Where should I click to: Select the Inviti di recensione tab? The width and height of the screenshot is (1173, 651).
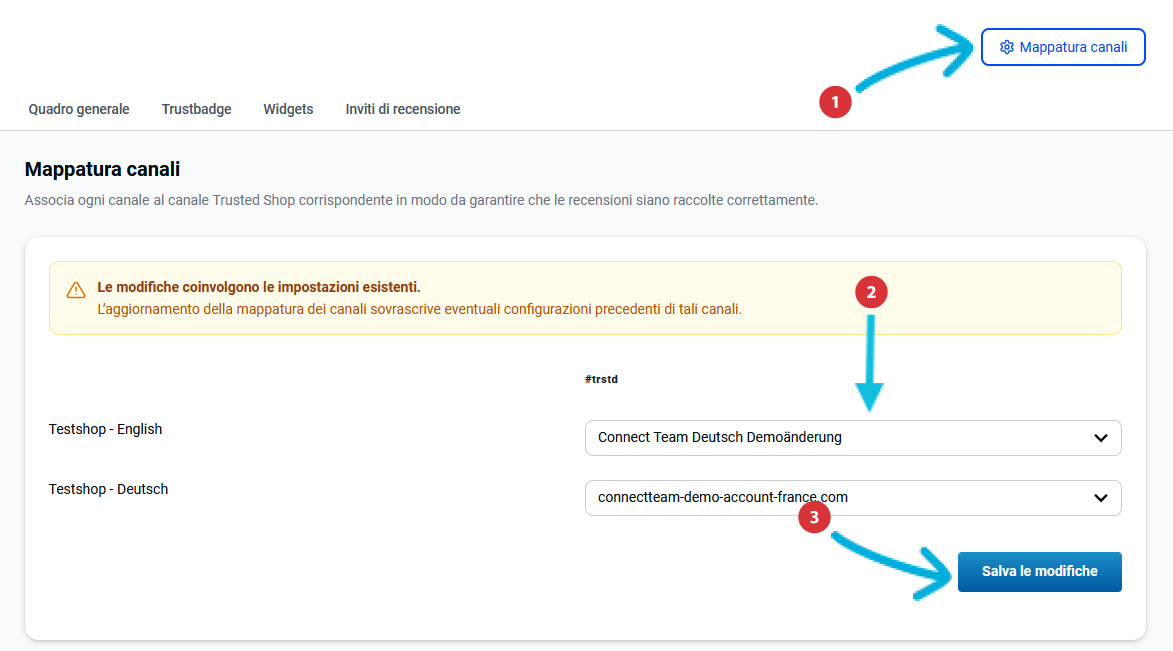[x=403, y=109]
